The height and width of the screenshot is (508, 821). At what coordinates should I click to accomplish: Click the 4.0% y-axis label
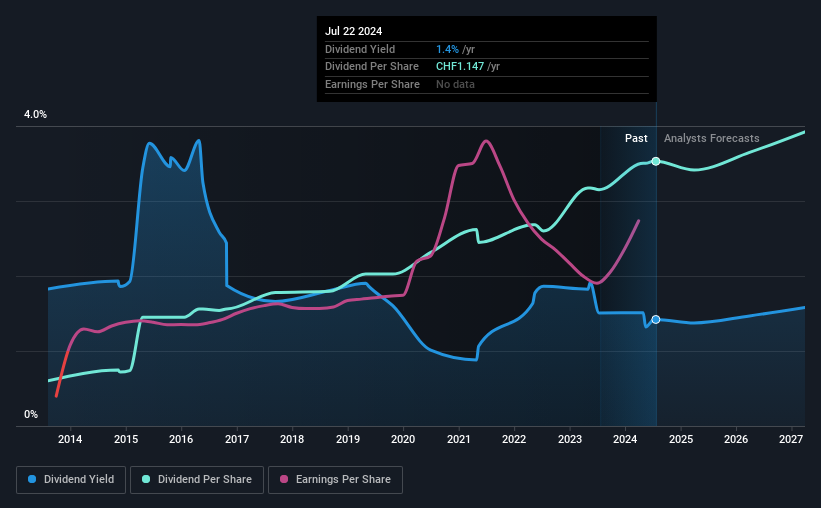pyautogui.click(x=35, y=114)
